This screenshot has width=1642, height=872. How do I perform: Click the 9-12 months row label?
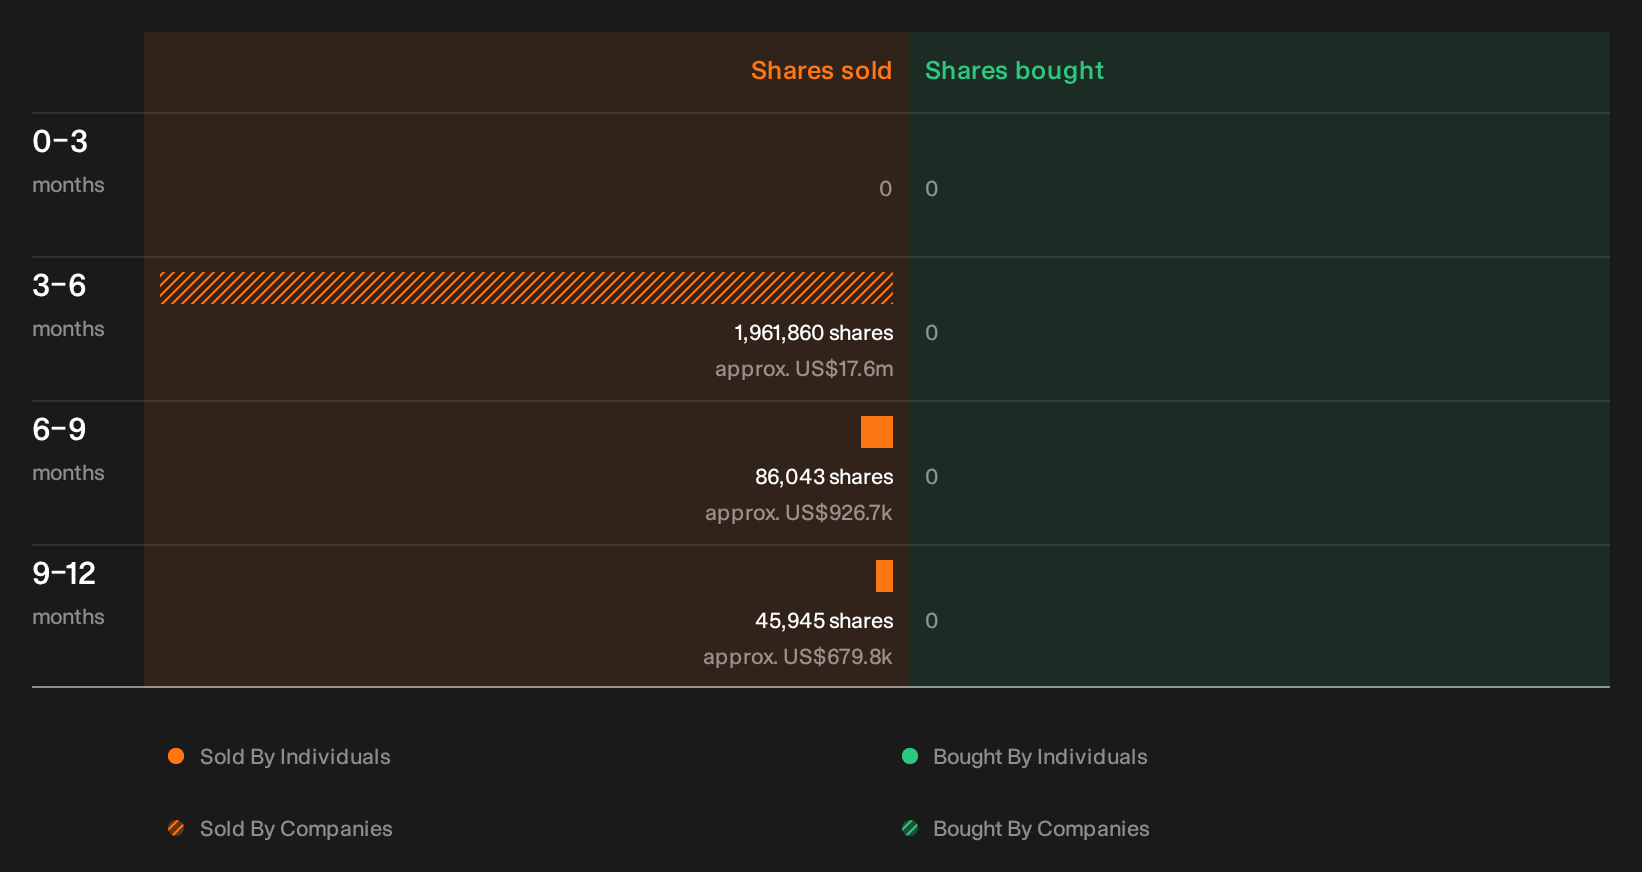68,593
